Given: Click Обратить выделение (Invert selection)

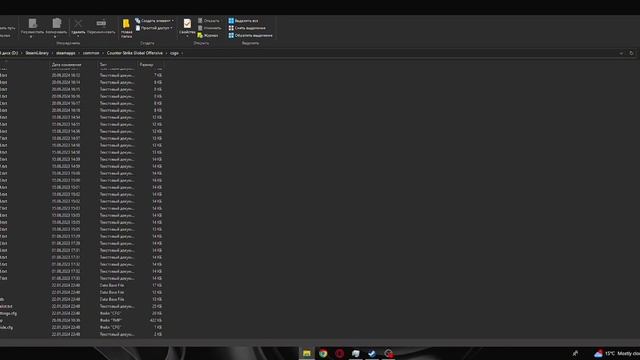Looking at the screenshot, I should pyautogui.click(x=251, y=36).
